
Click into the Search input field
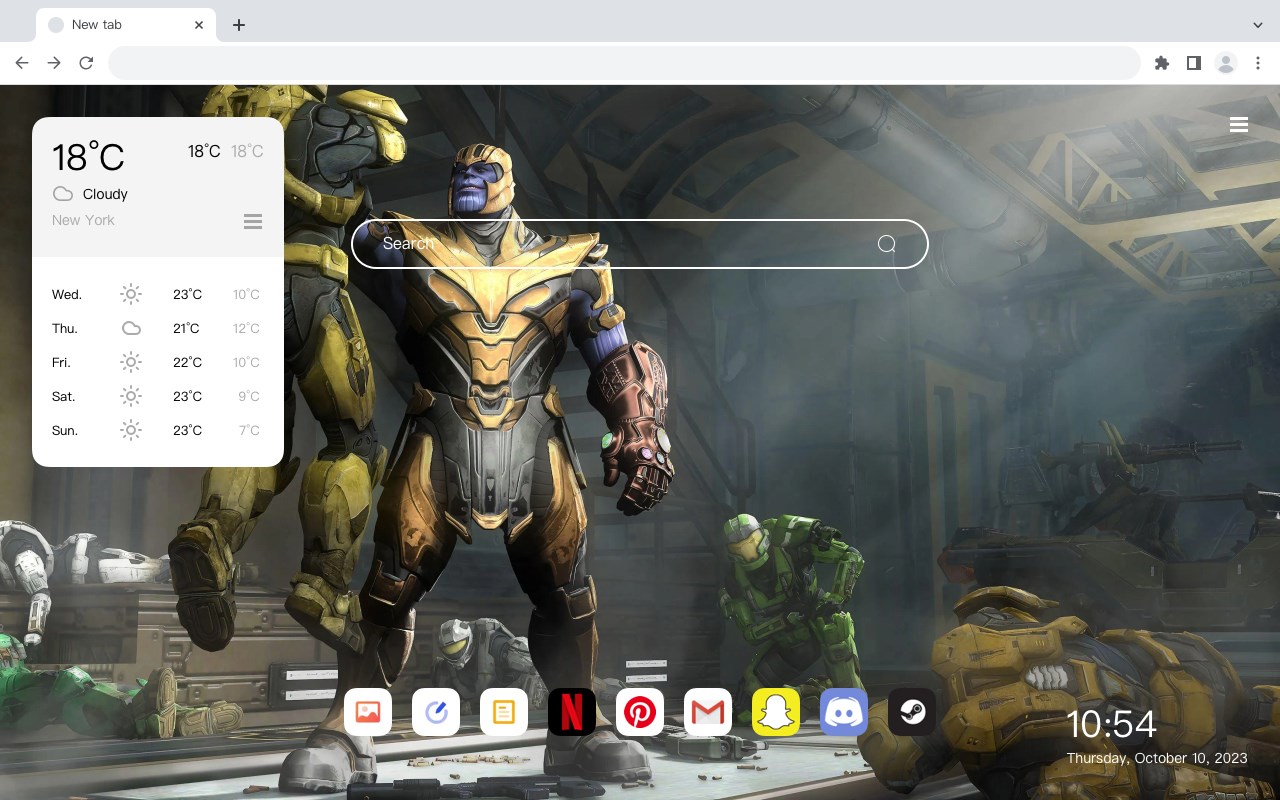point(640,244)
